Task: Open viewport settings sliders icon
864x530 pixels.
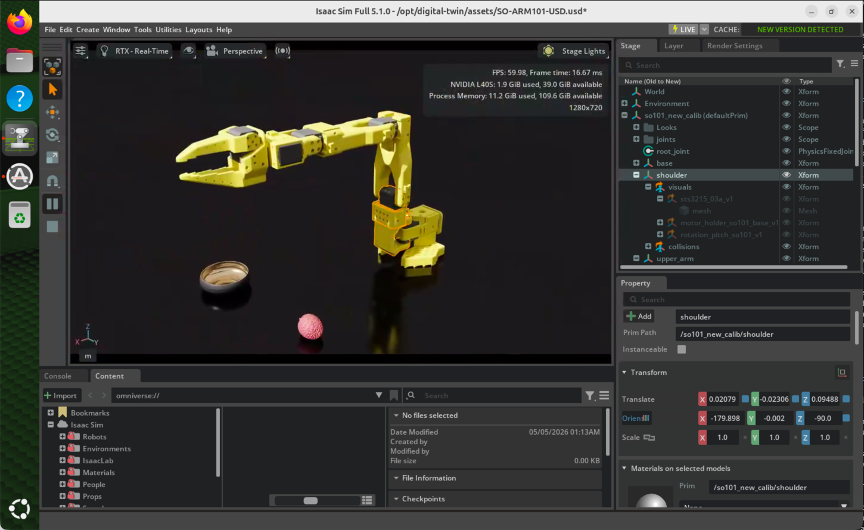Action: (80, 51)
